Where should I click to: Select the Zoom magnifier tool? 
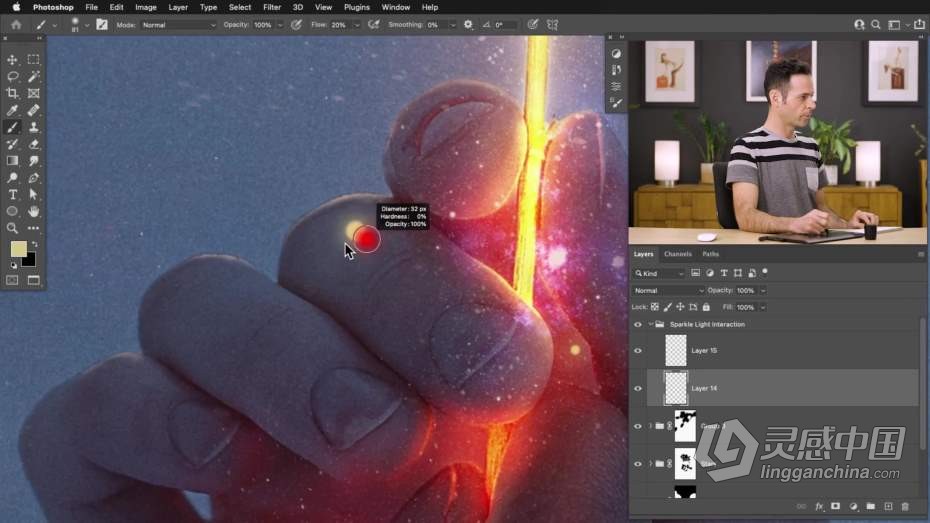[12, 228]
